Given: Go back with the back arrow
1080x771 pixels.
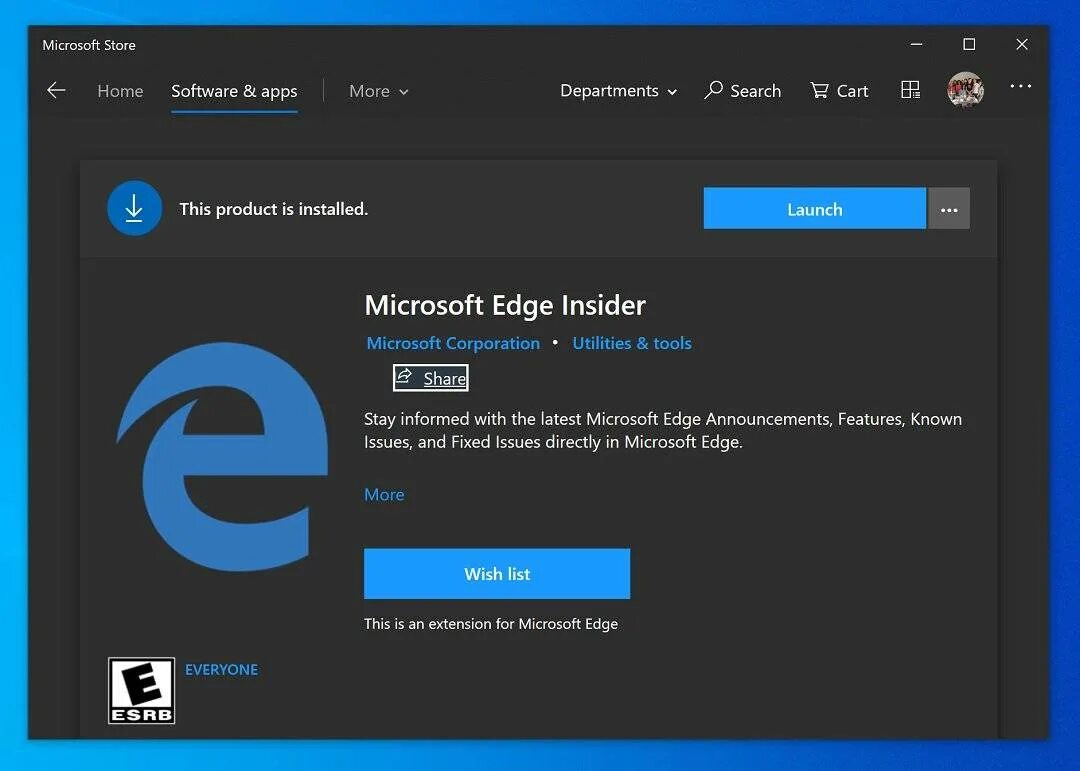Looking at the screenshot, I should [56, 90].
